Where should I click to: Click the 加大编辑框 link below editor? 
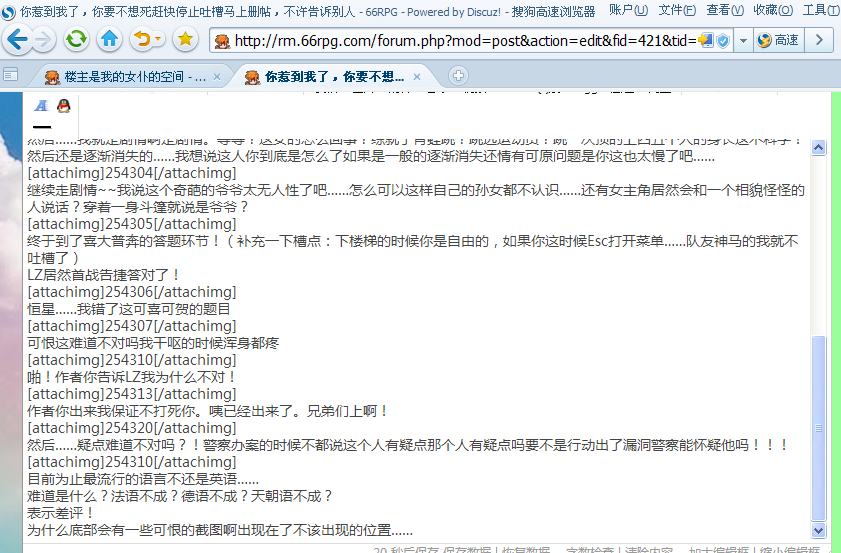(719, 550)
